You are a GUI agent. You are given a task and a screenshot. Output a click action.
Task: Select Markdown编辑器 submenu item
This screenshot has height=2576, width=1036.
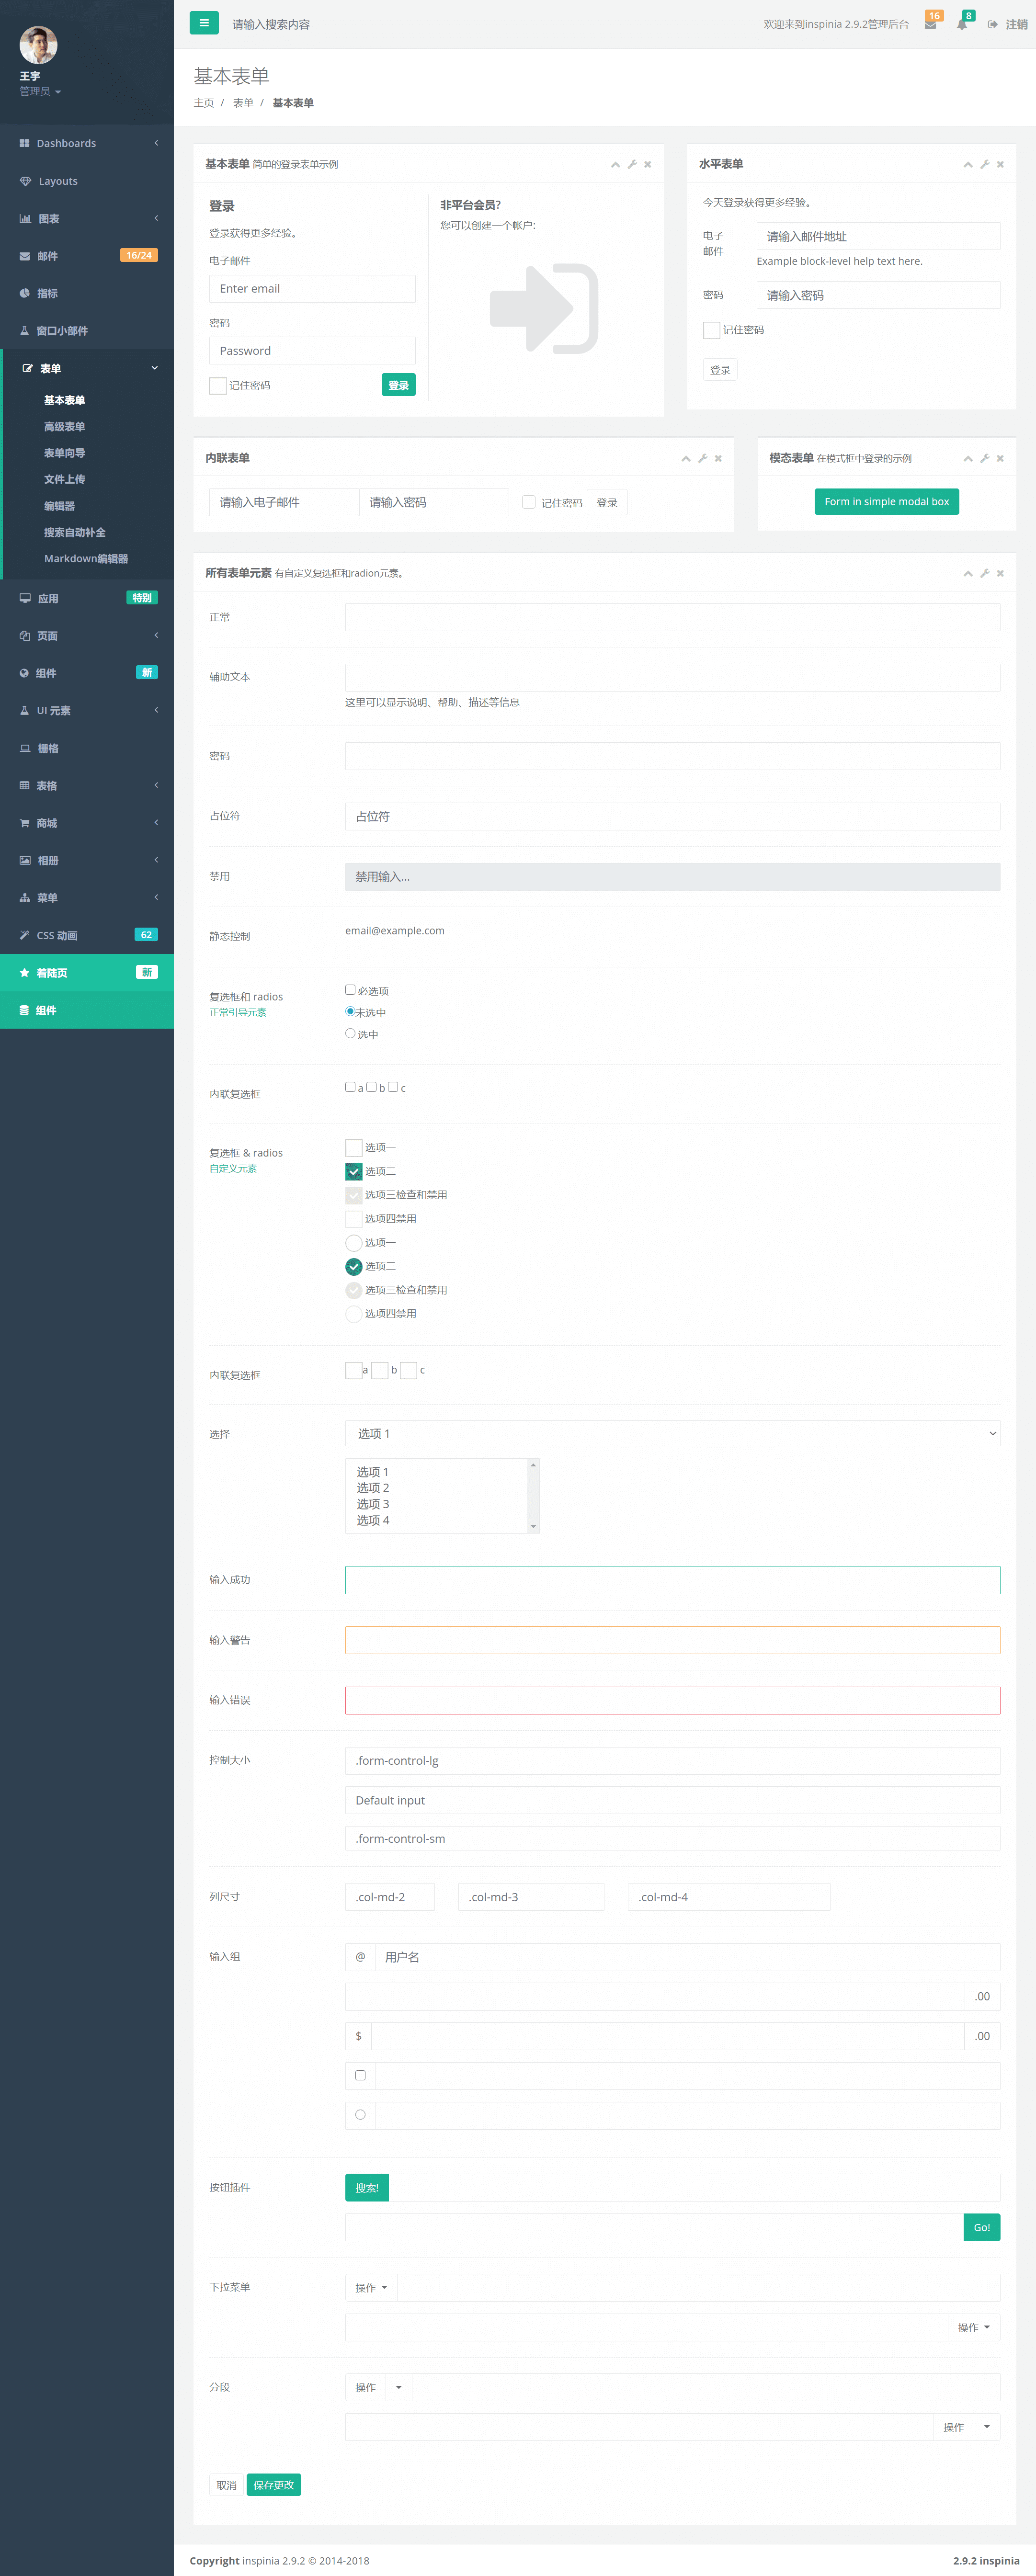[86, 559]
